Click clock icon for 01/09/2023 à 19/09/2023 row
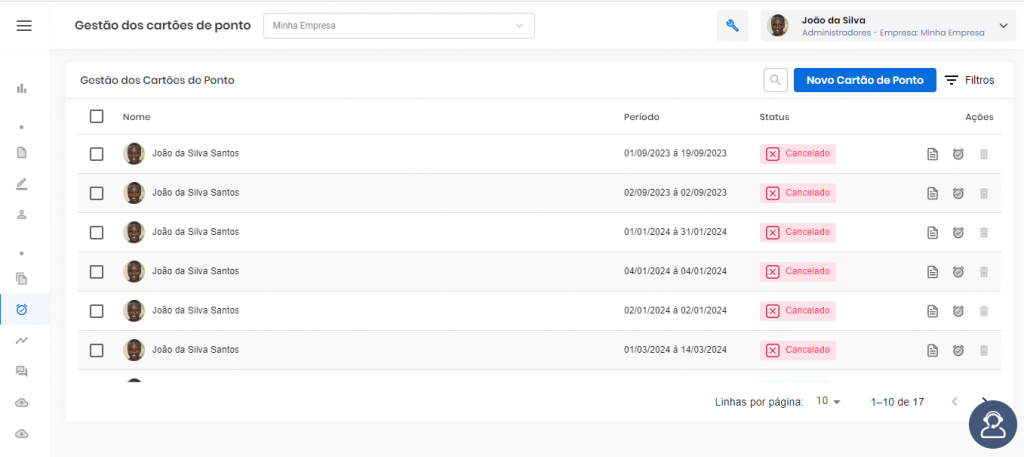 point(958,154)
